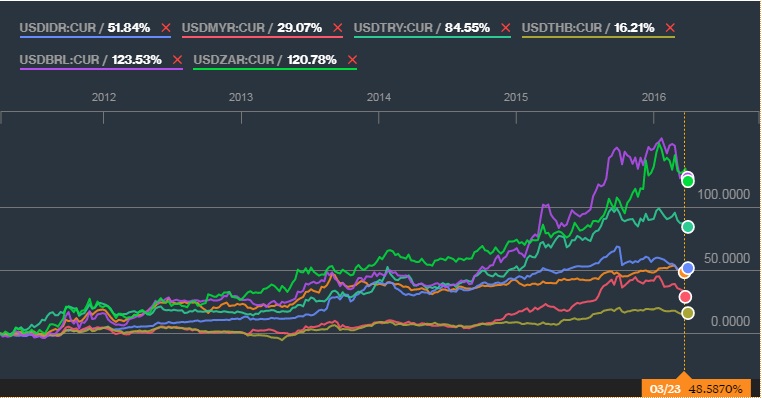Click the 2016 label on the time axis
Screen dimensions: 762x398
pyautogui.click(x=654, y=97)
